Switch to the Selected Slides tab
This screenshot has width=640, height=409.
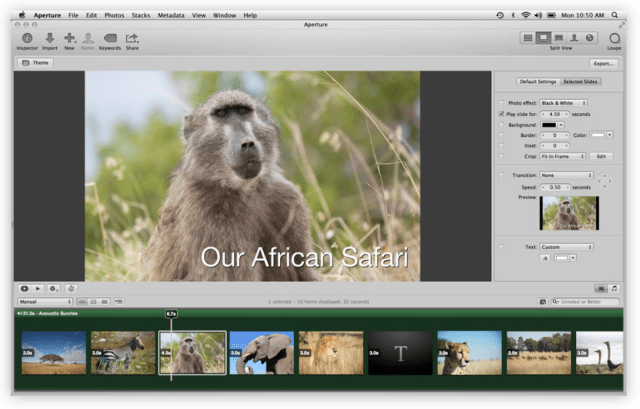click(580, 82)
